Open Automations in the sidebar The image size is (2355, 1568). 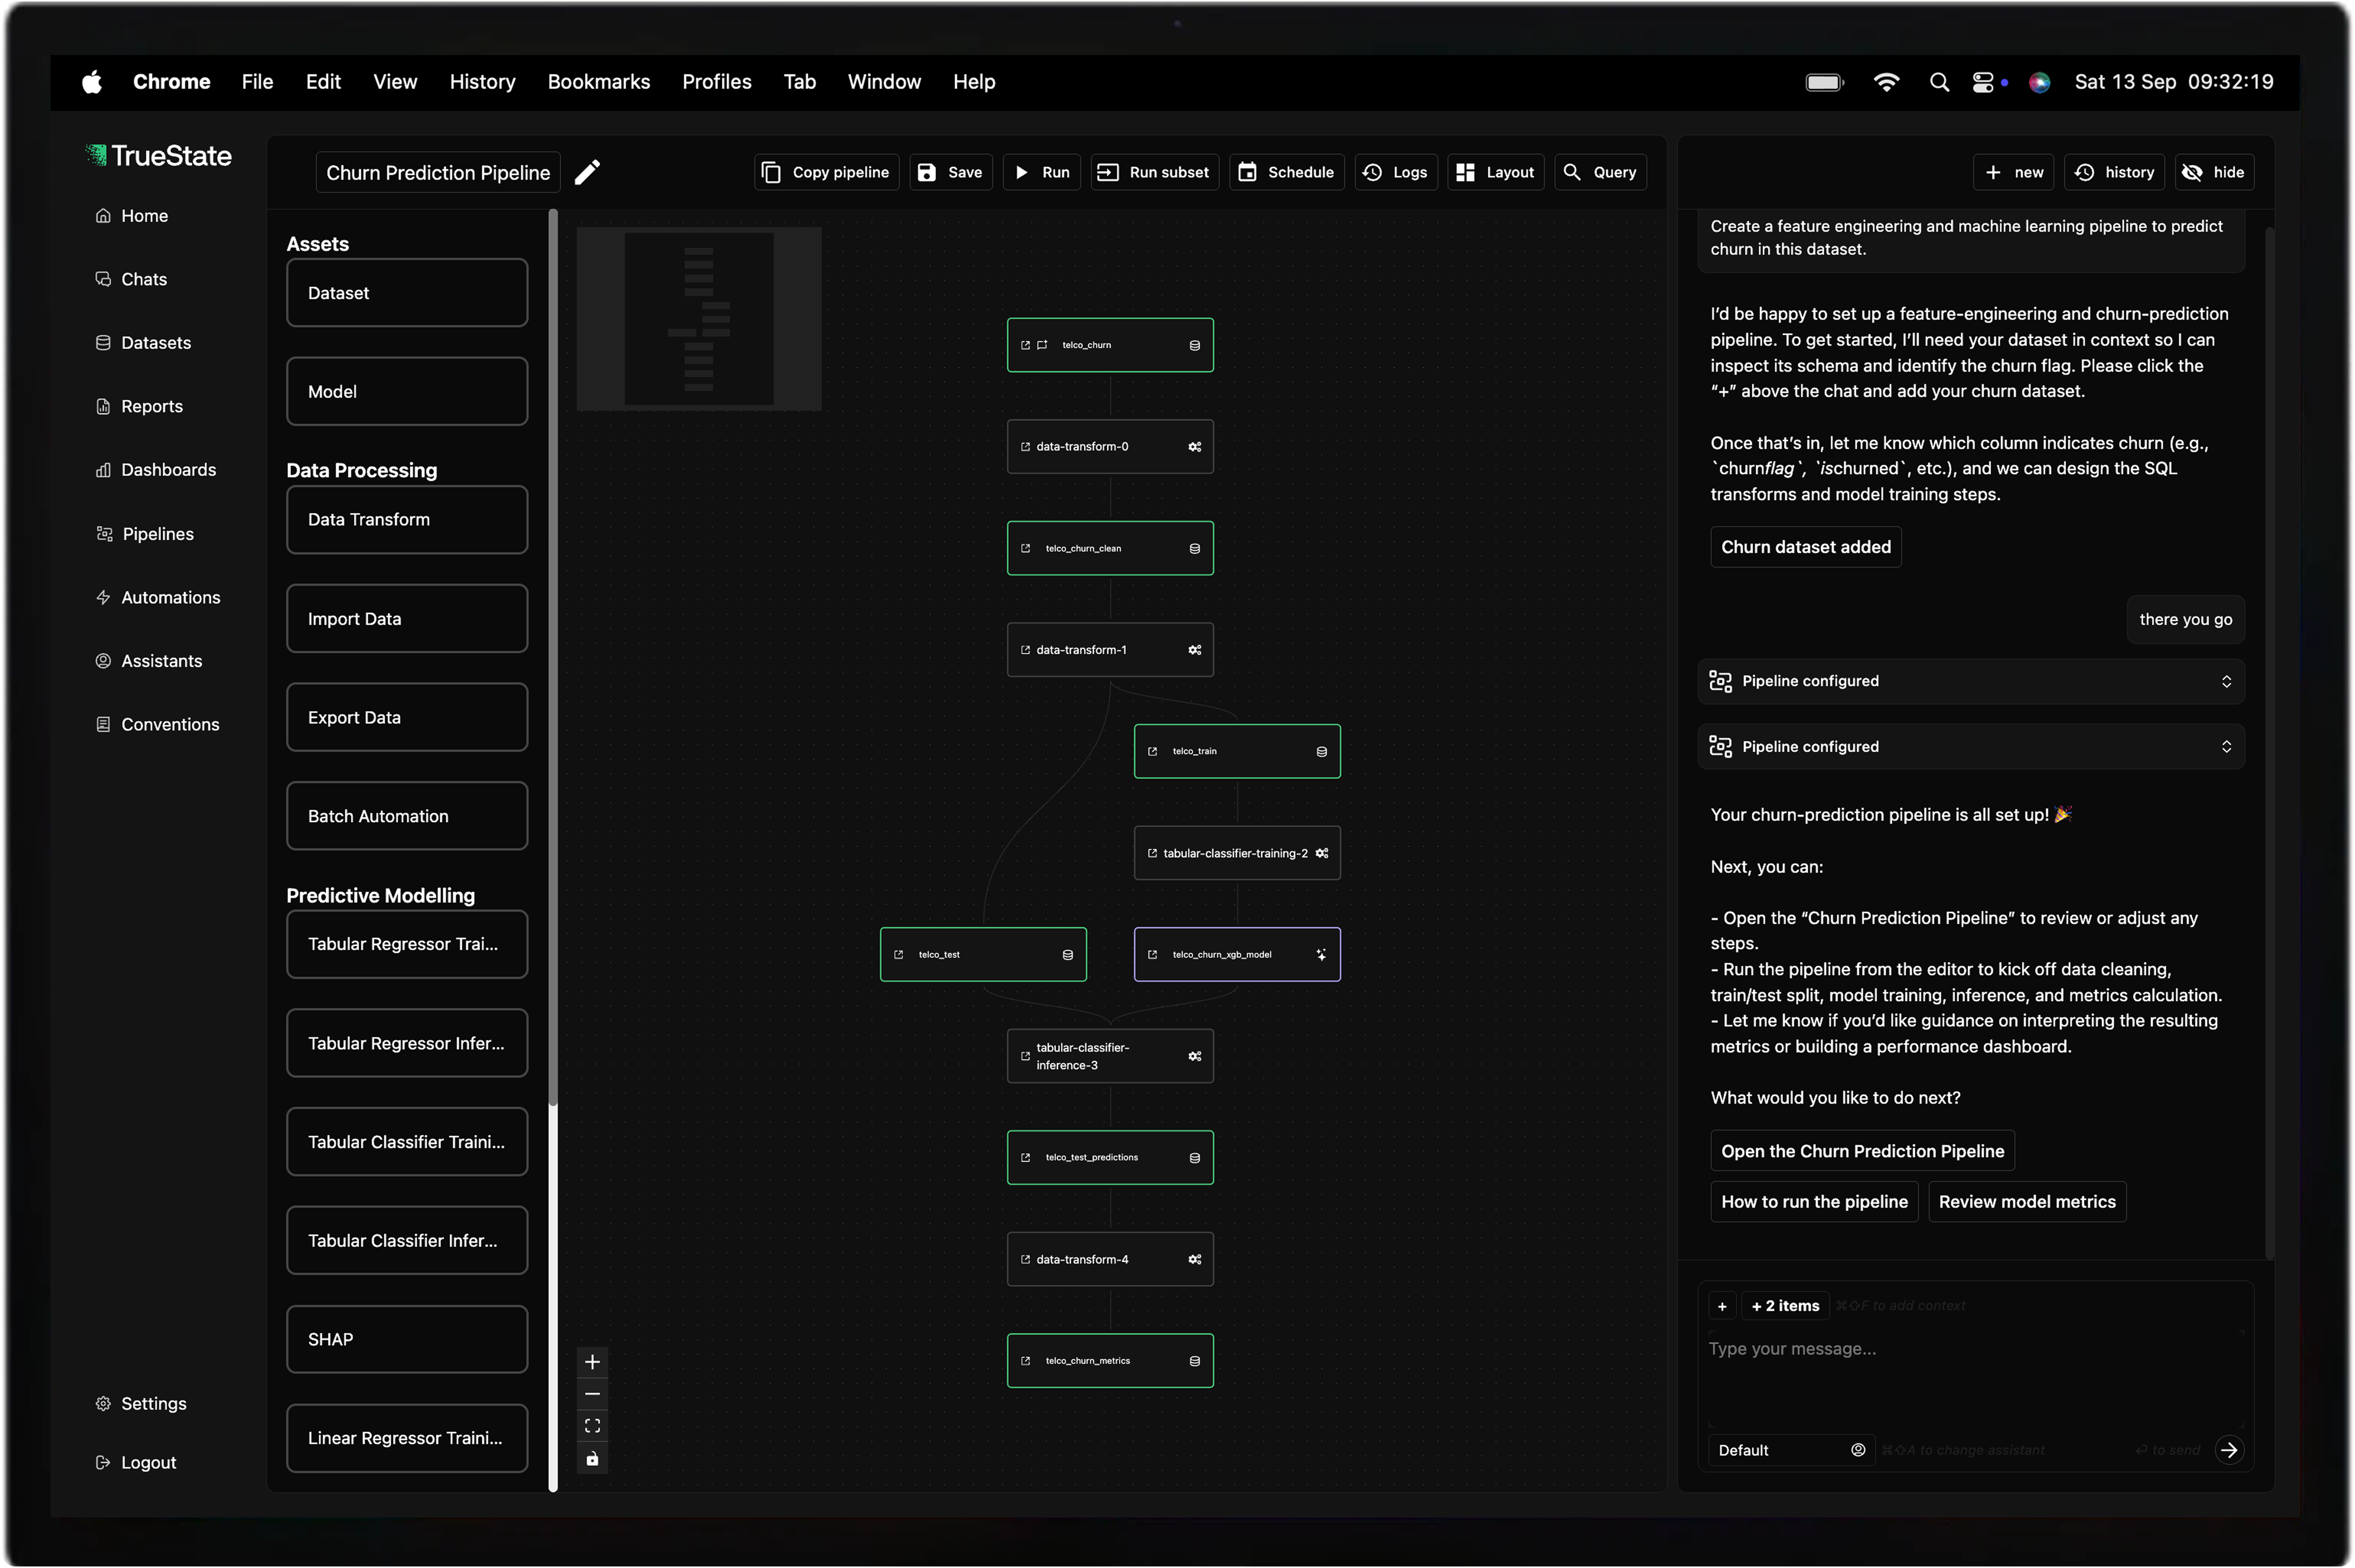point(158,598)
